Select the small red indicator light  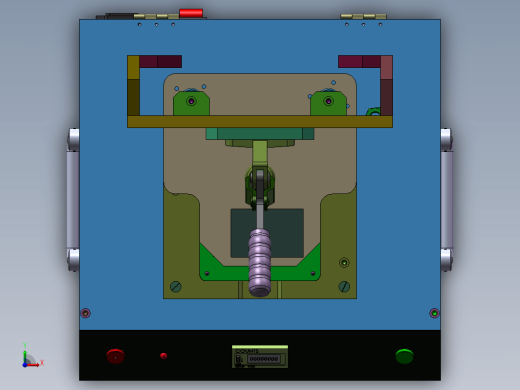163,356
